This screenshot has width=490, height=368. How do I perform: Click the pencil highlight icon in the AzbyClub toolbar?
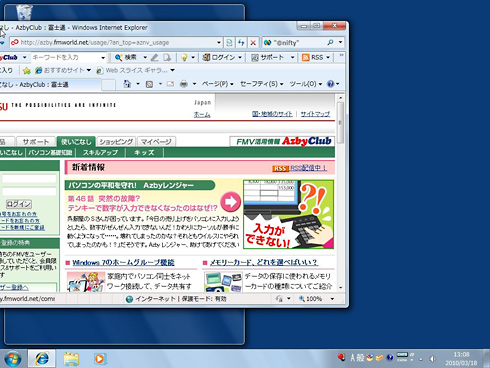click(154, 57)
